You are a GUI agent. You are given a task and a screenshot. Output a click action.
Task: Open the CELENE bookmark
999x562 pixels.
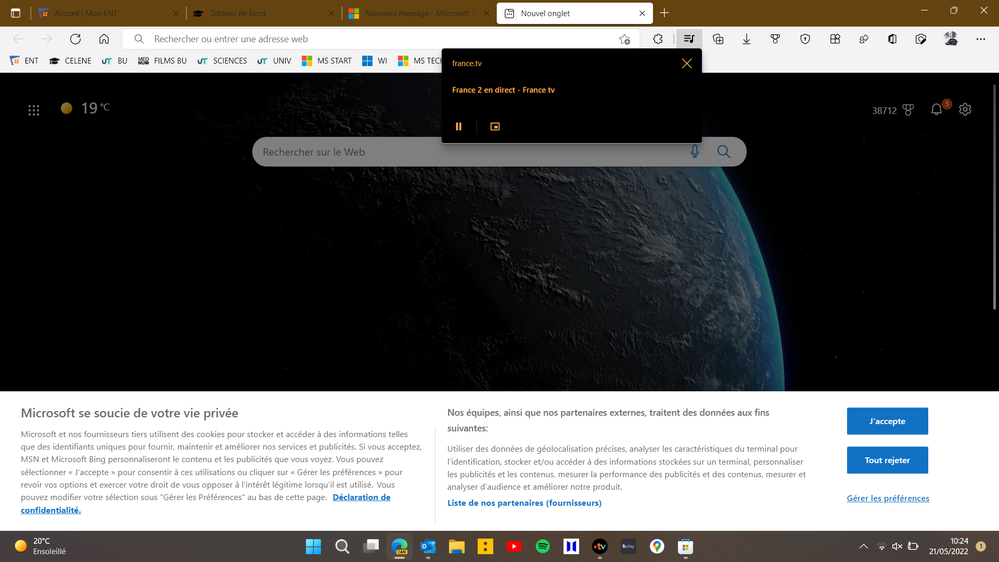coord(70,61)
